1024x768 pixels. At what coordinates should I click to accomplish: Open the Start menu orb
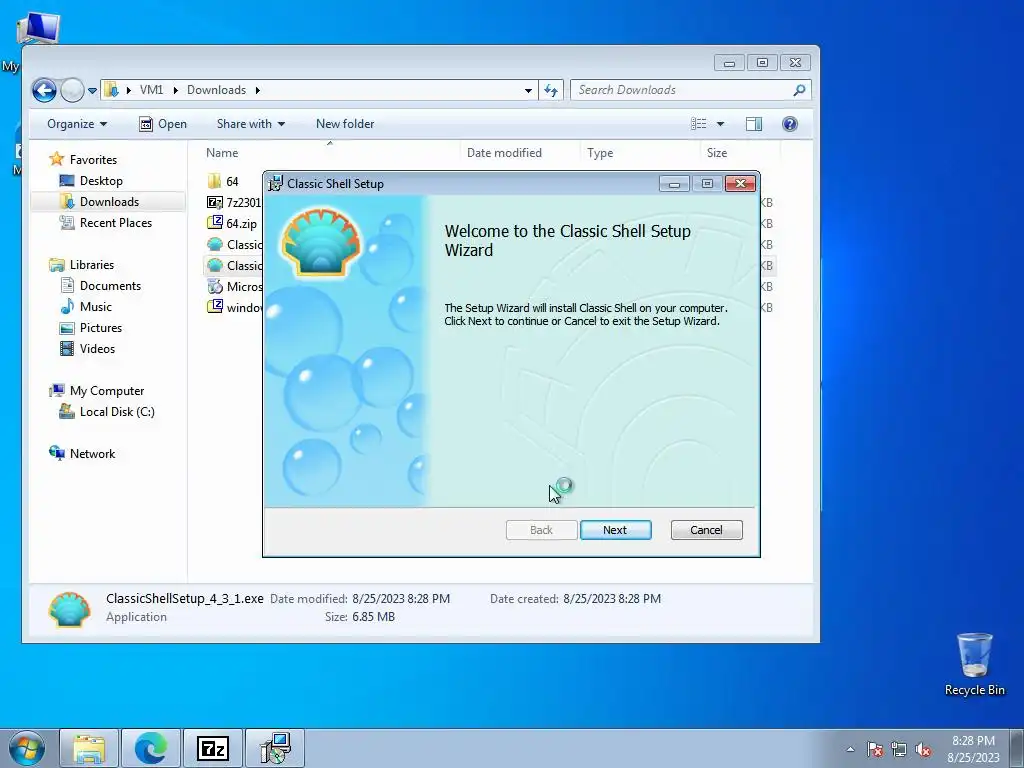[x=27, y=749]
